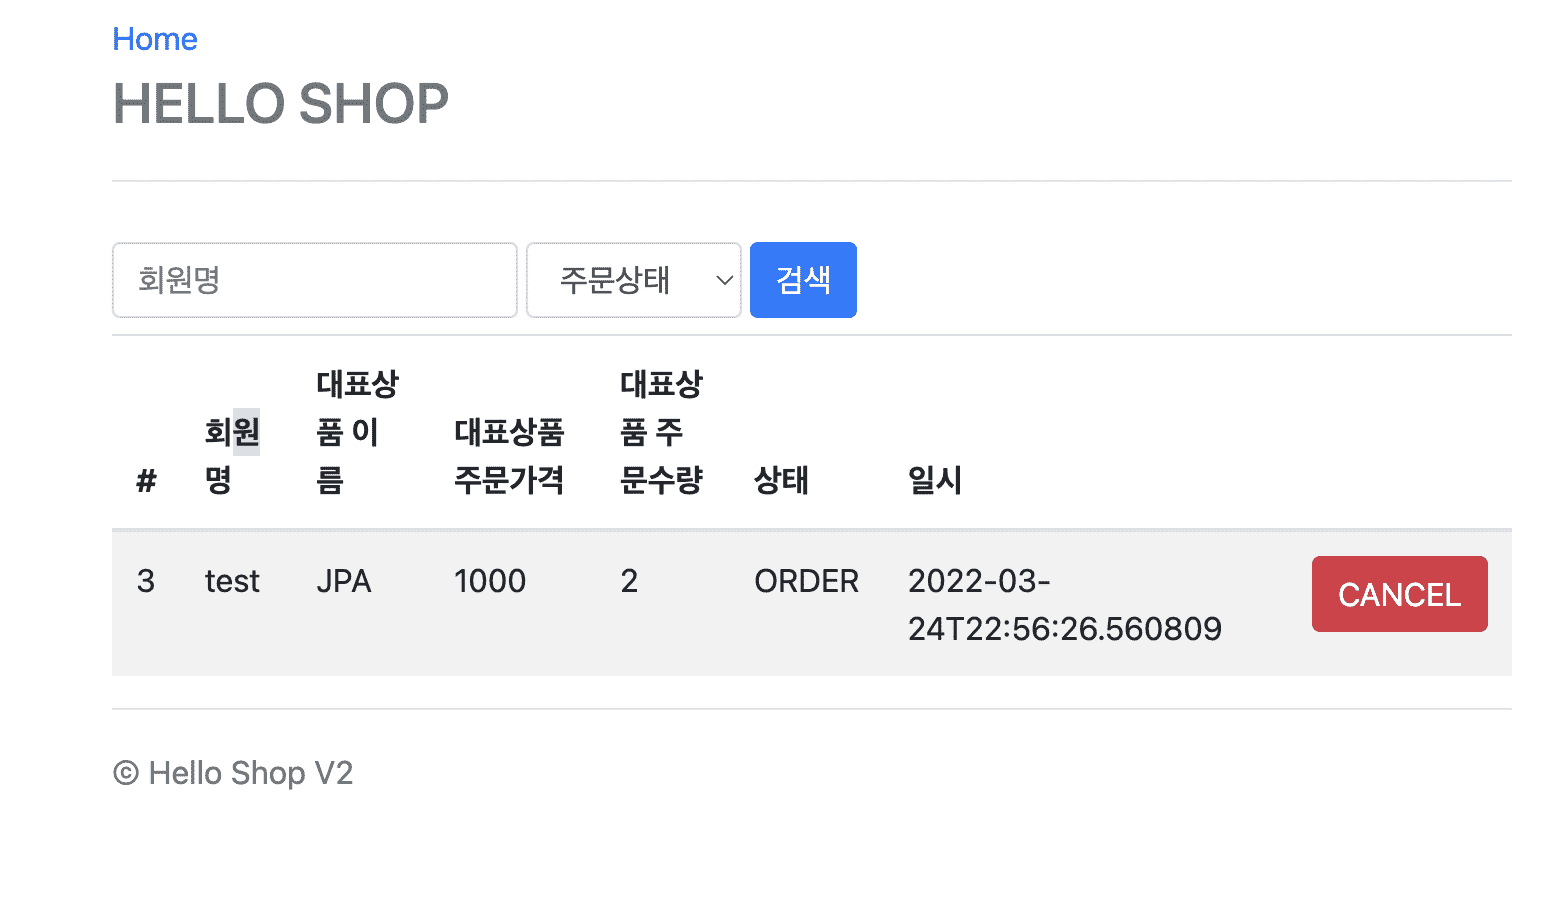Focus the 회원명 search input field
The width and height of the screenshot is (1558, 912).
[x=314, y=280]
